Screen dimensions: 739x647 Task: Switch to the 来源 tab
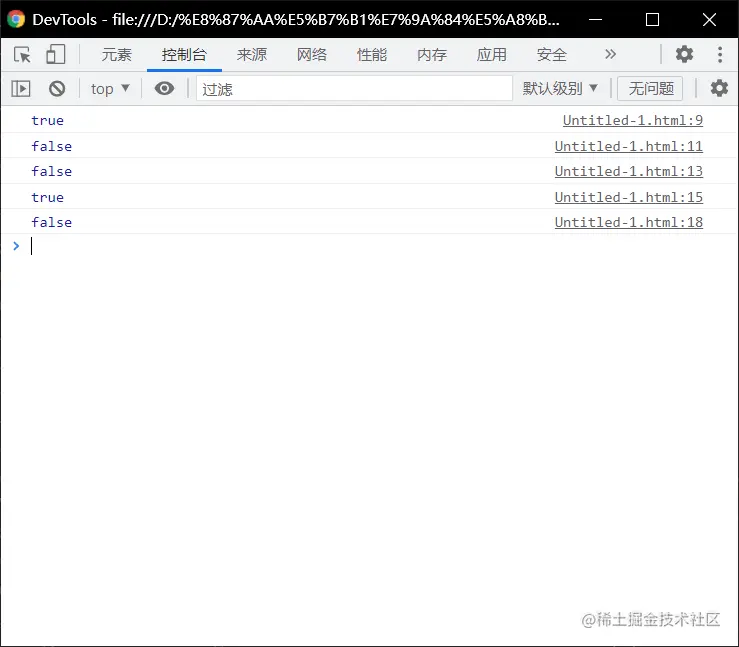pyautogui.click(x=252, y=55)
